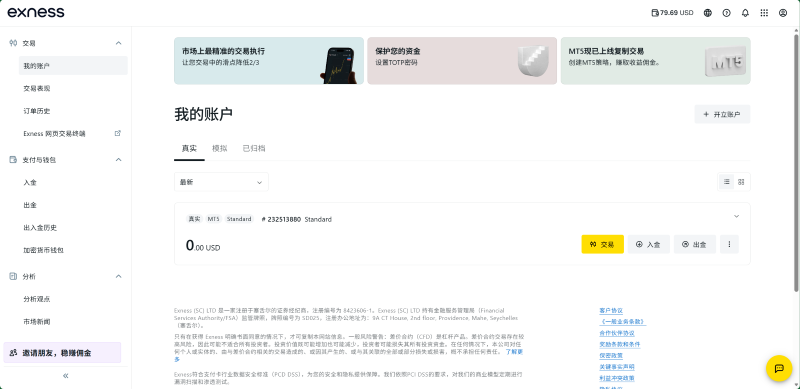Viewport: 800px width, 389px height.
Task: Open the 保密政策 link
Action: click(611, 355)
